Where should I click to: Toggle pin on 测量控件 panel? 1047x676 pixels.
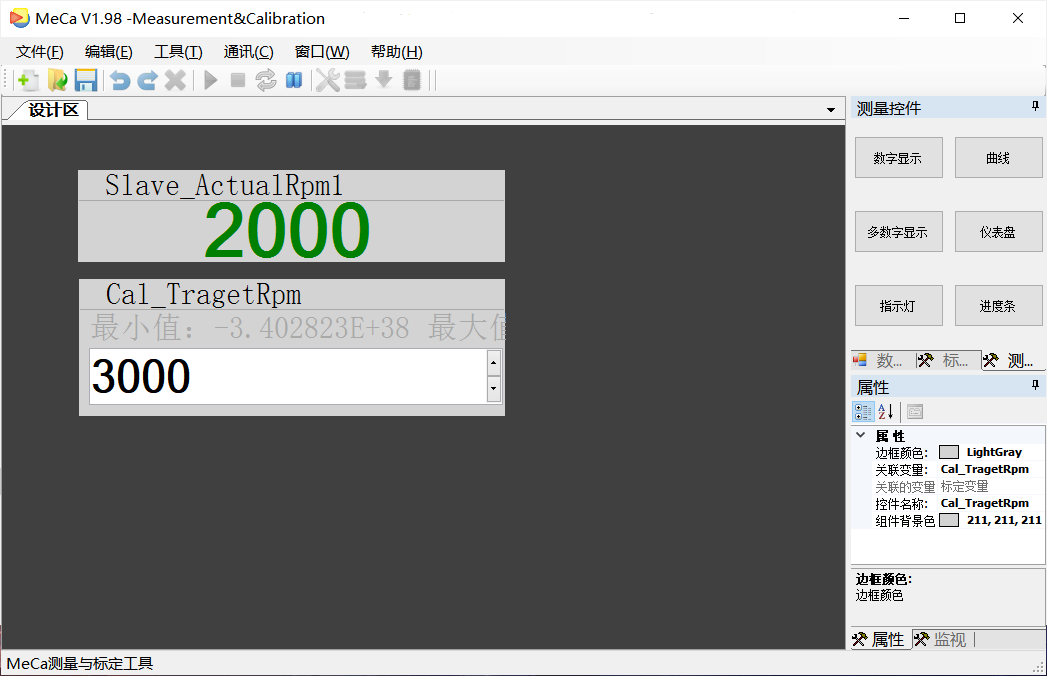click(1035, 106)
